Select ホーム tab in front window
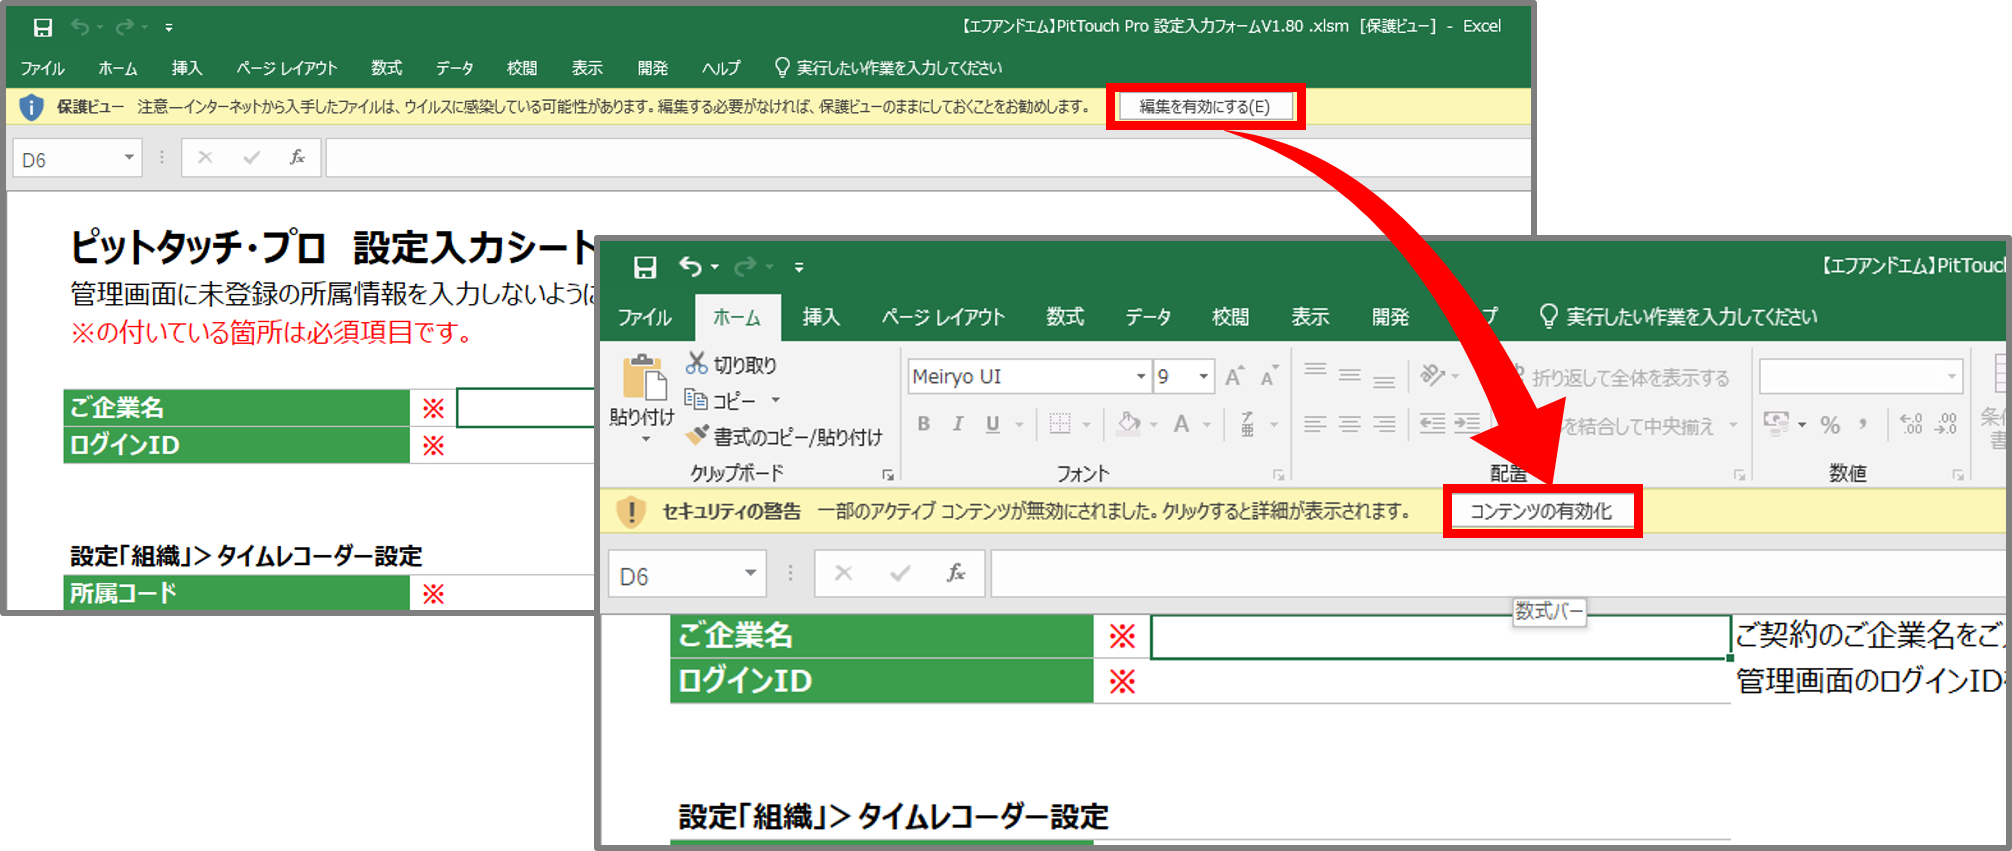Viewport: 2012px width, 851px height. [x=737, y=317]
